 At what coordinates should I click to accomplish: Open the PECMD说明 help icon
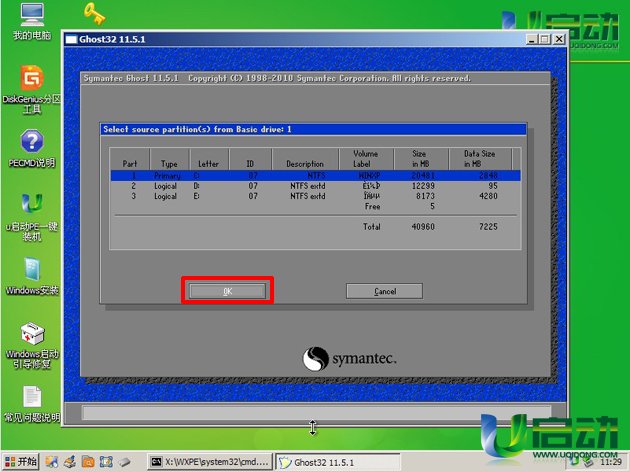(32, 148)
